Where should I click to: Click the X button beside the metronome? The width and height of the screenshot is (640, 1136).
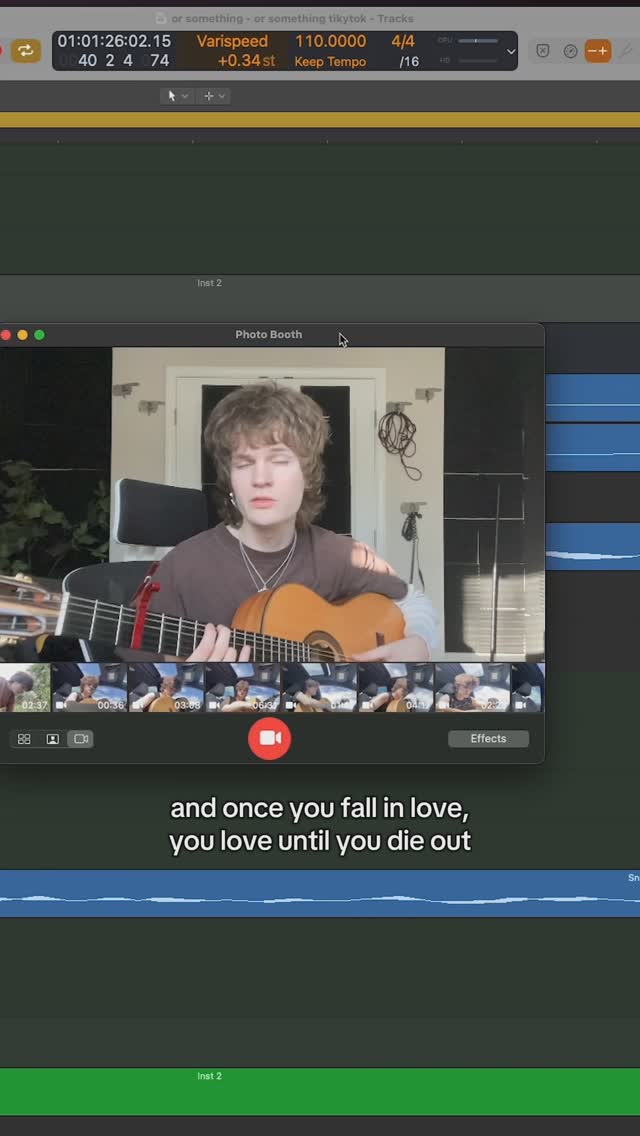coord(542,50)
